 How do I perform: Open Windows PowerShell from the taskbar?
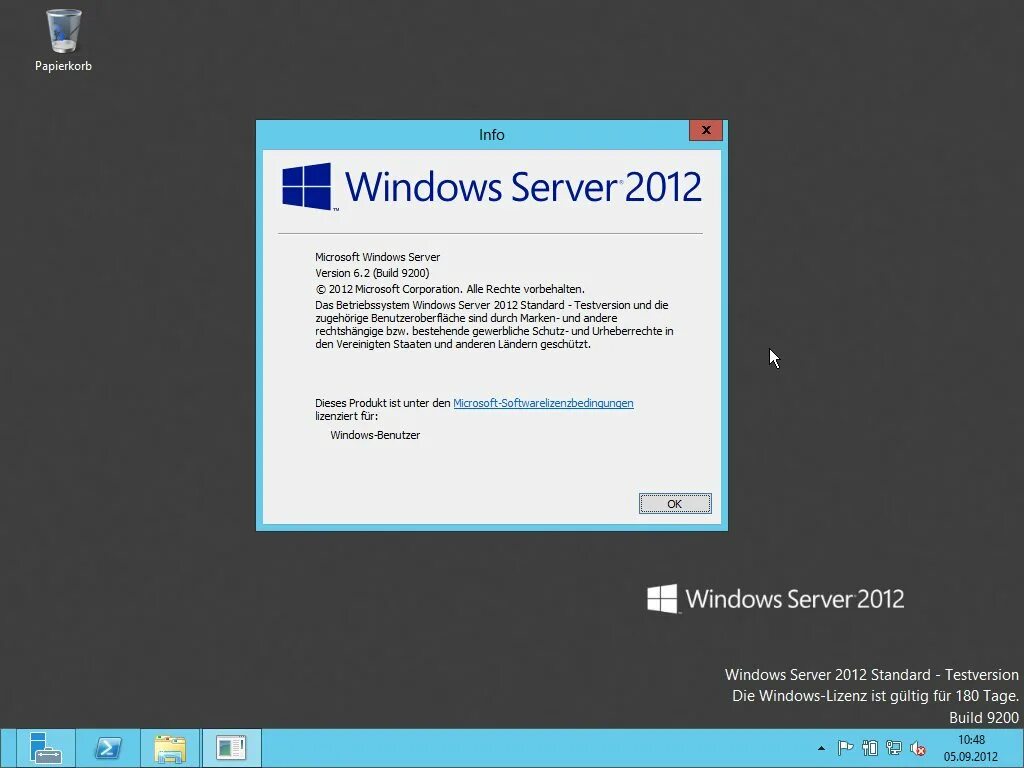coord(108,748)
